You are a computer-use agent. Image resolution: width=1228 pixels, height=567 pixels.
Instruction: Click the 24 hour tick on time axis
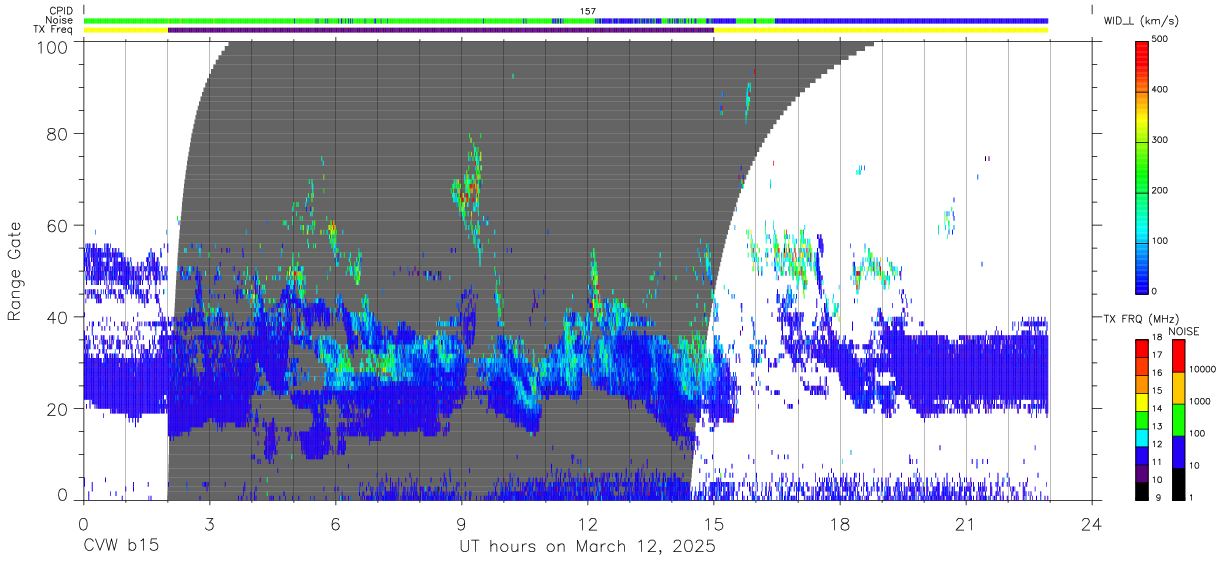point(1091,524)
